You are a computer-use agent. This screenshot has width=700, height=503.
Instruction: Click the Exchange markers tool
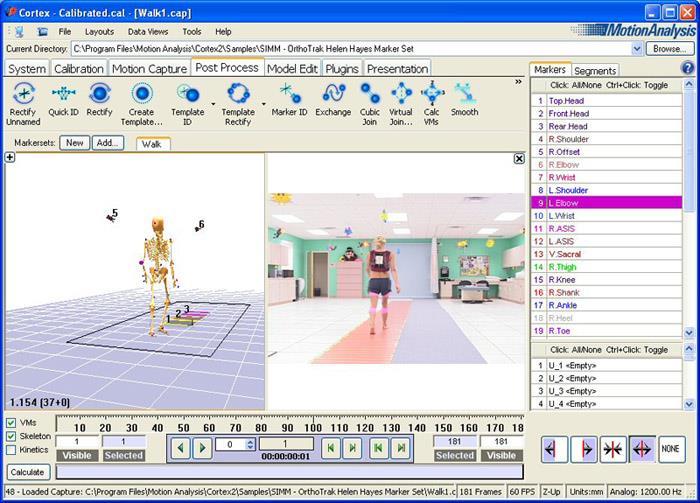333,100
